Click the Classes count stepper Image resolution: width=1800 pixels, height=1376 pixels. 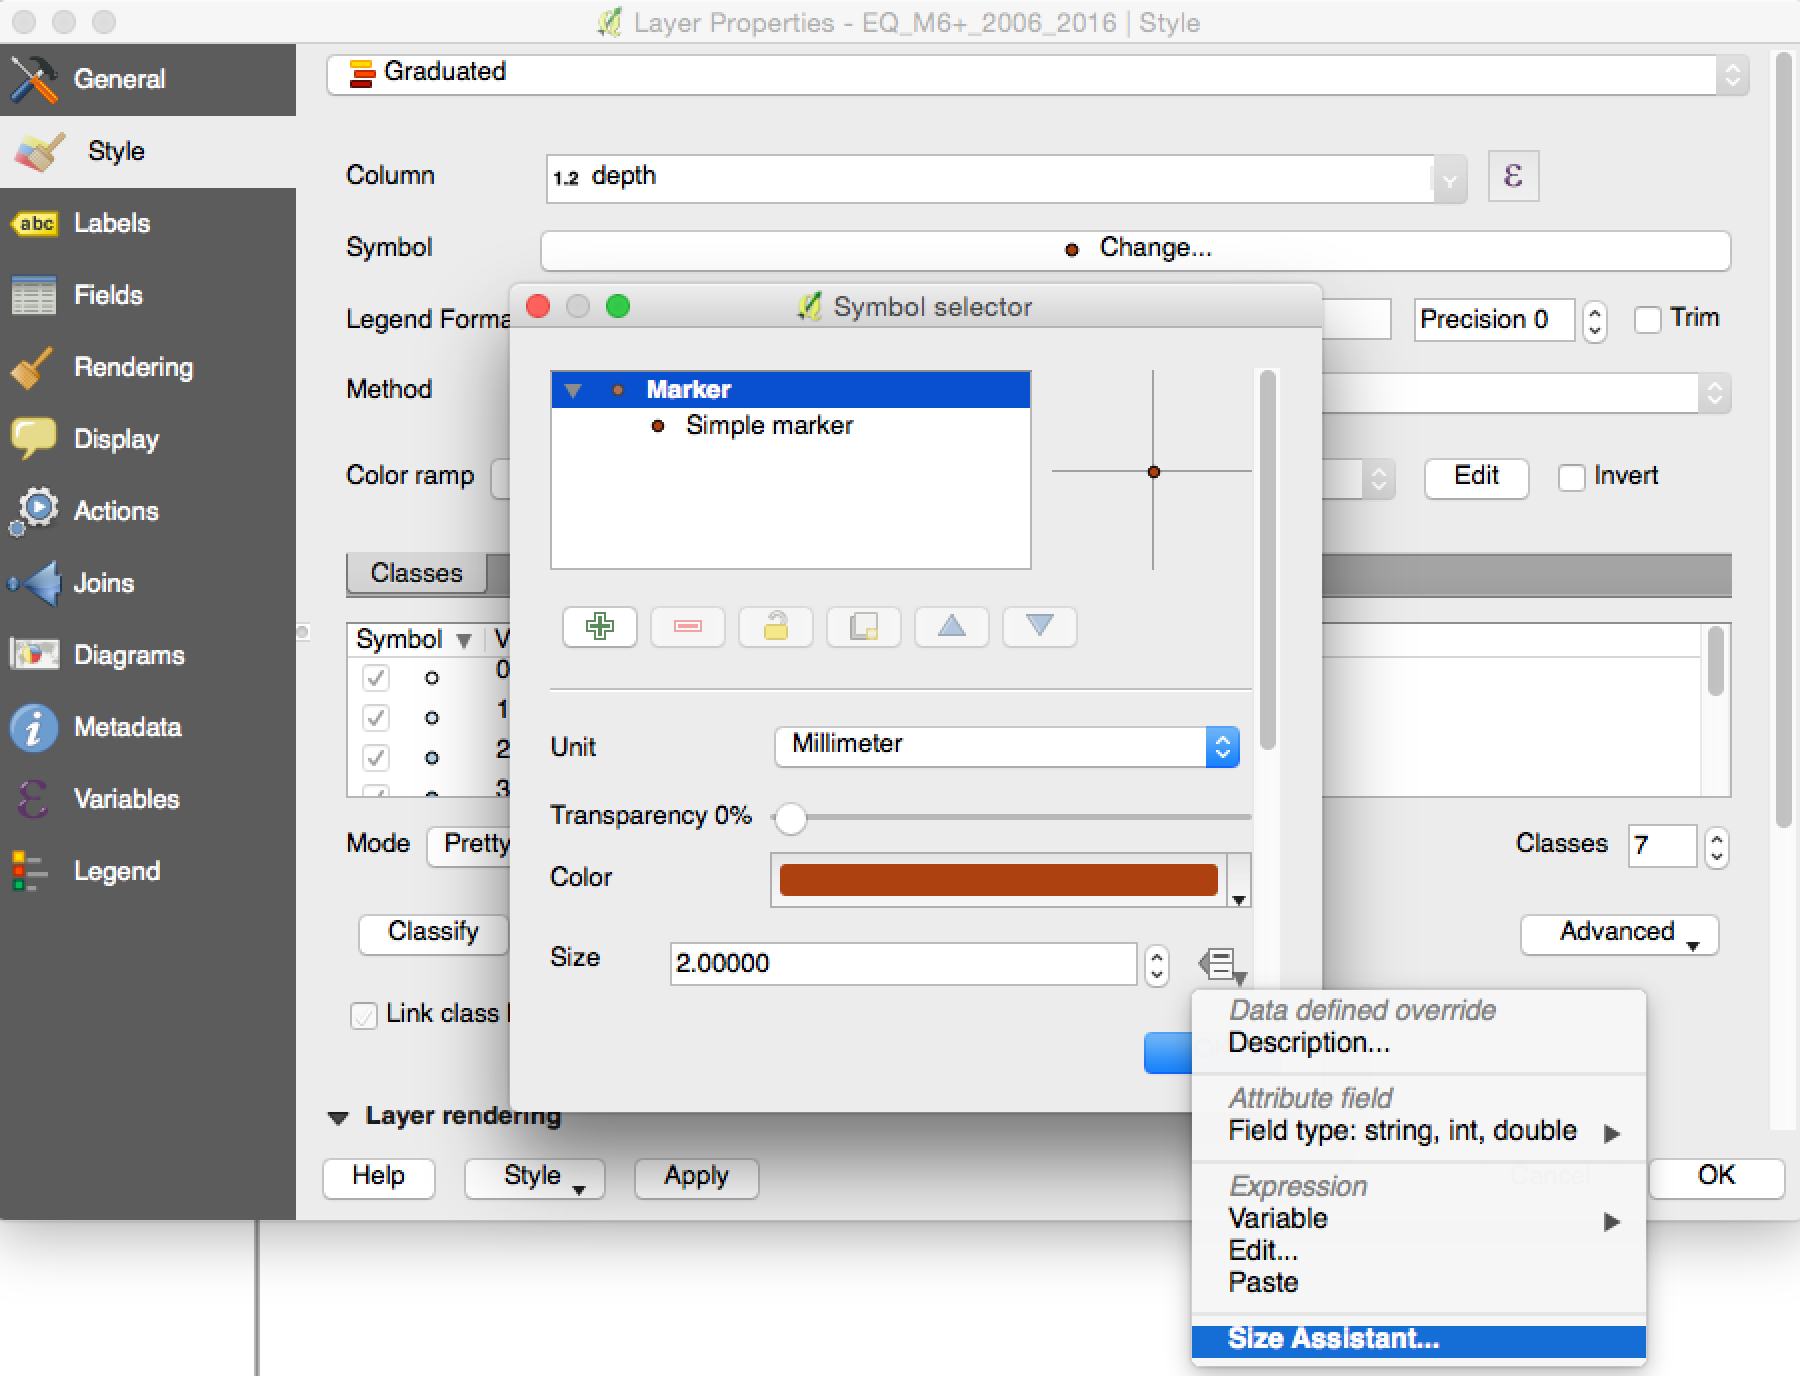pos(1717,848)
